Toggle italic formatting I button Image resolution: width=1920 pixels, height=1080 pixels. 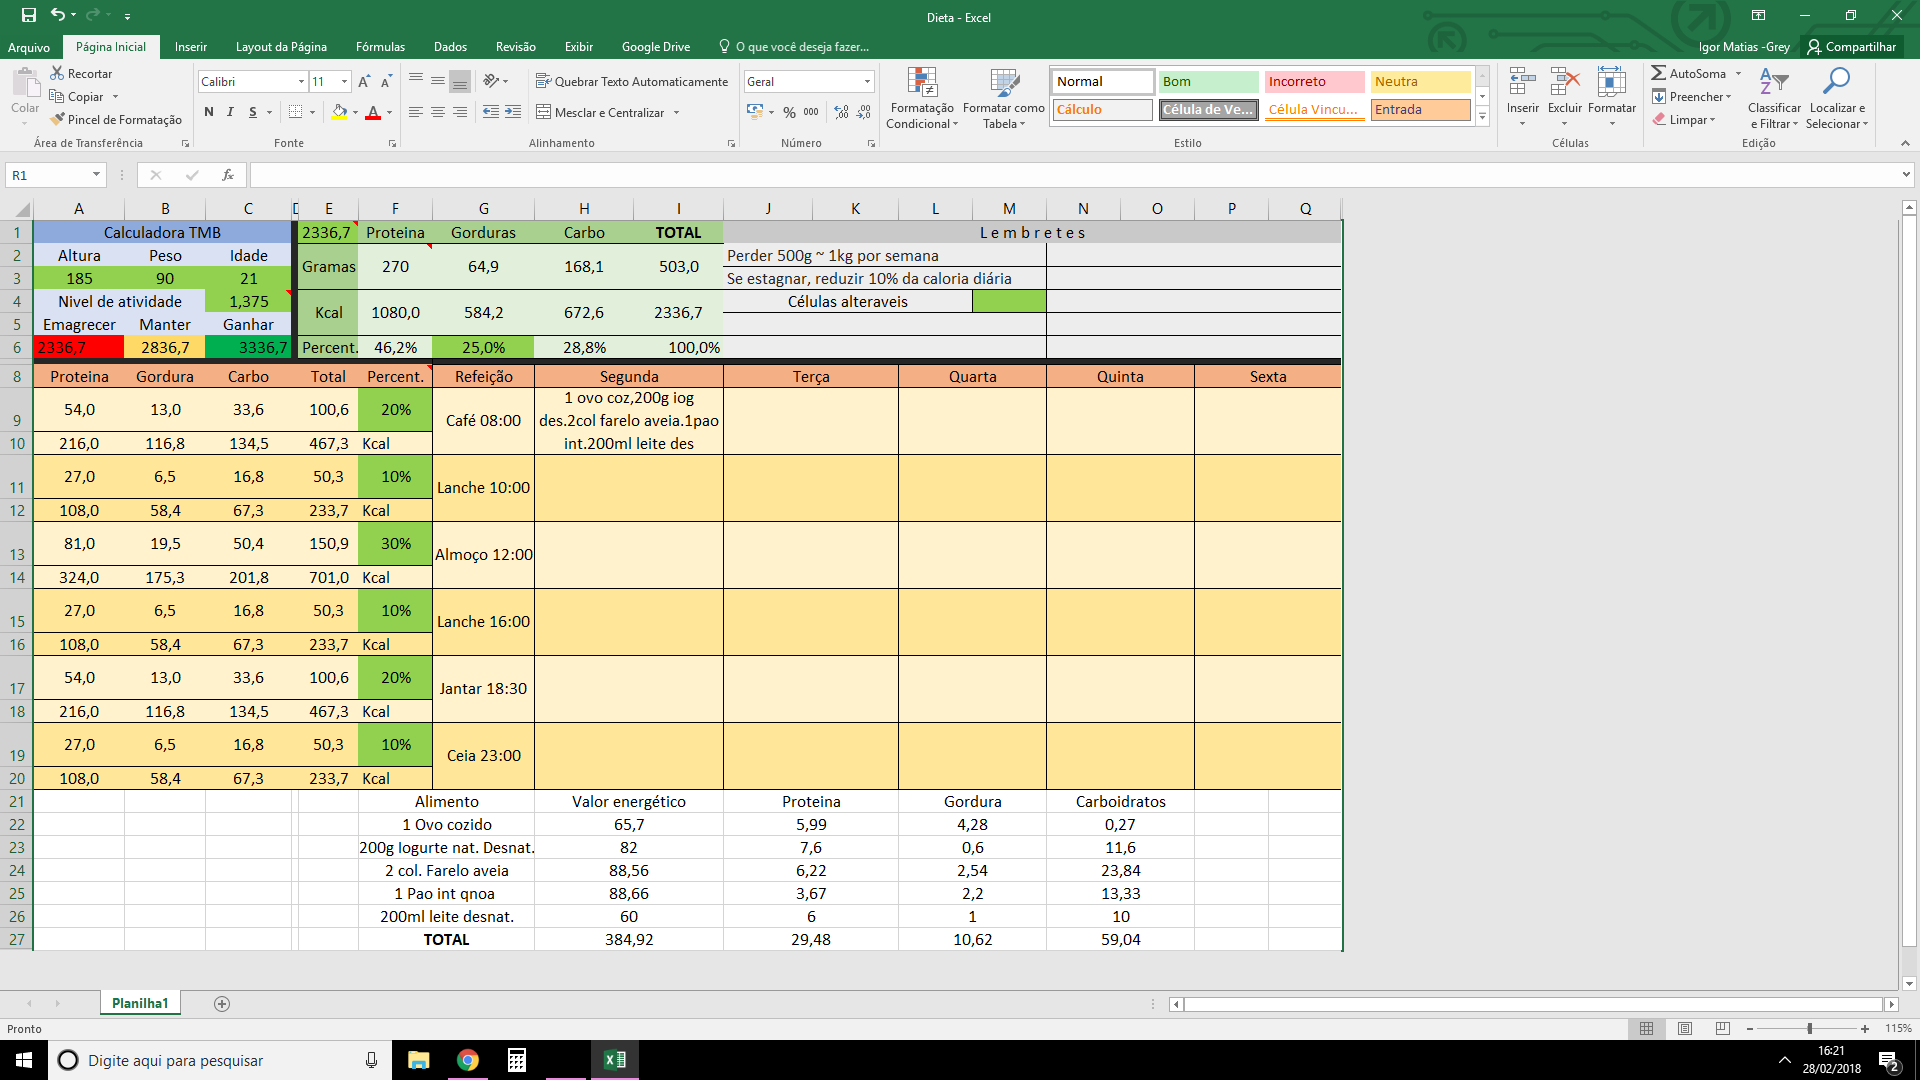(230, 112)
